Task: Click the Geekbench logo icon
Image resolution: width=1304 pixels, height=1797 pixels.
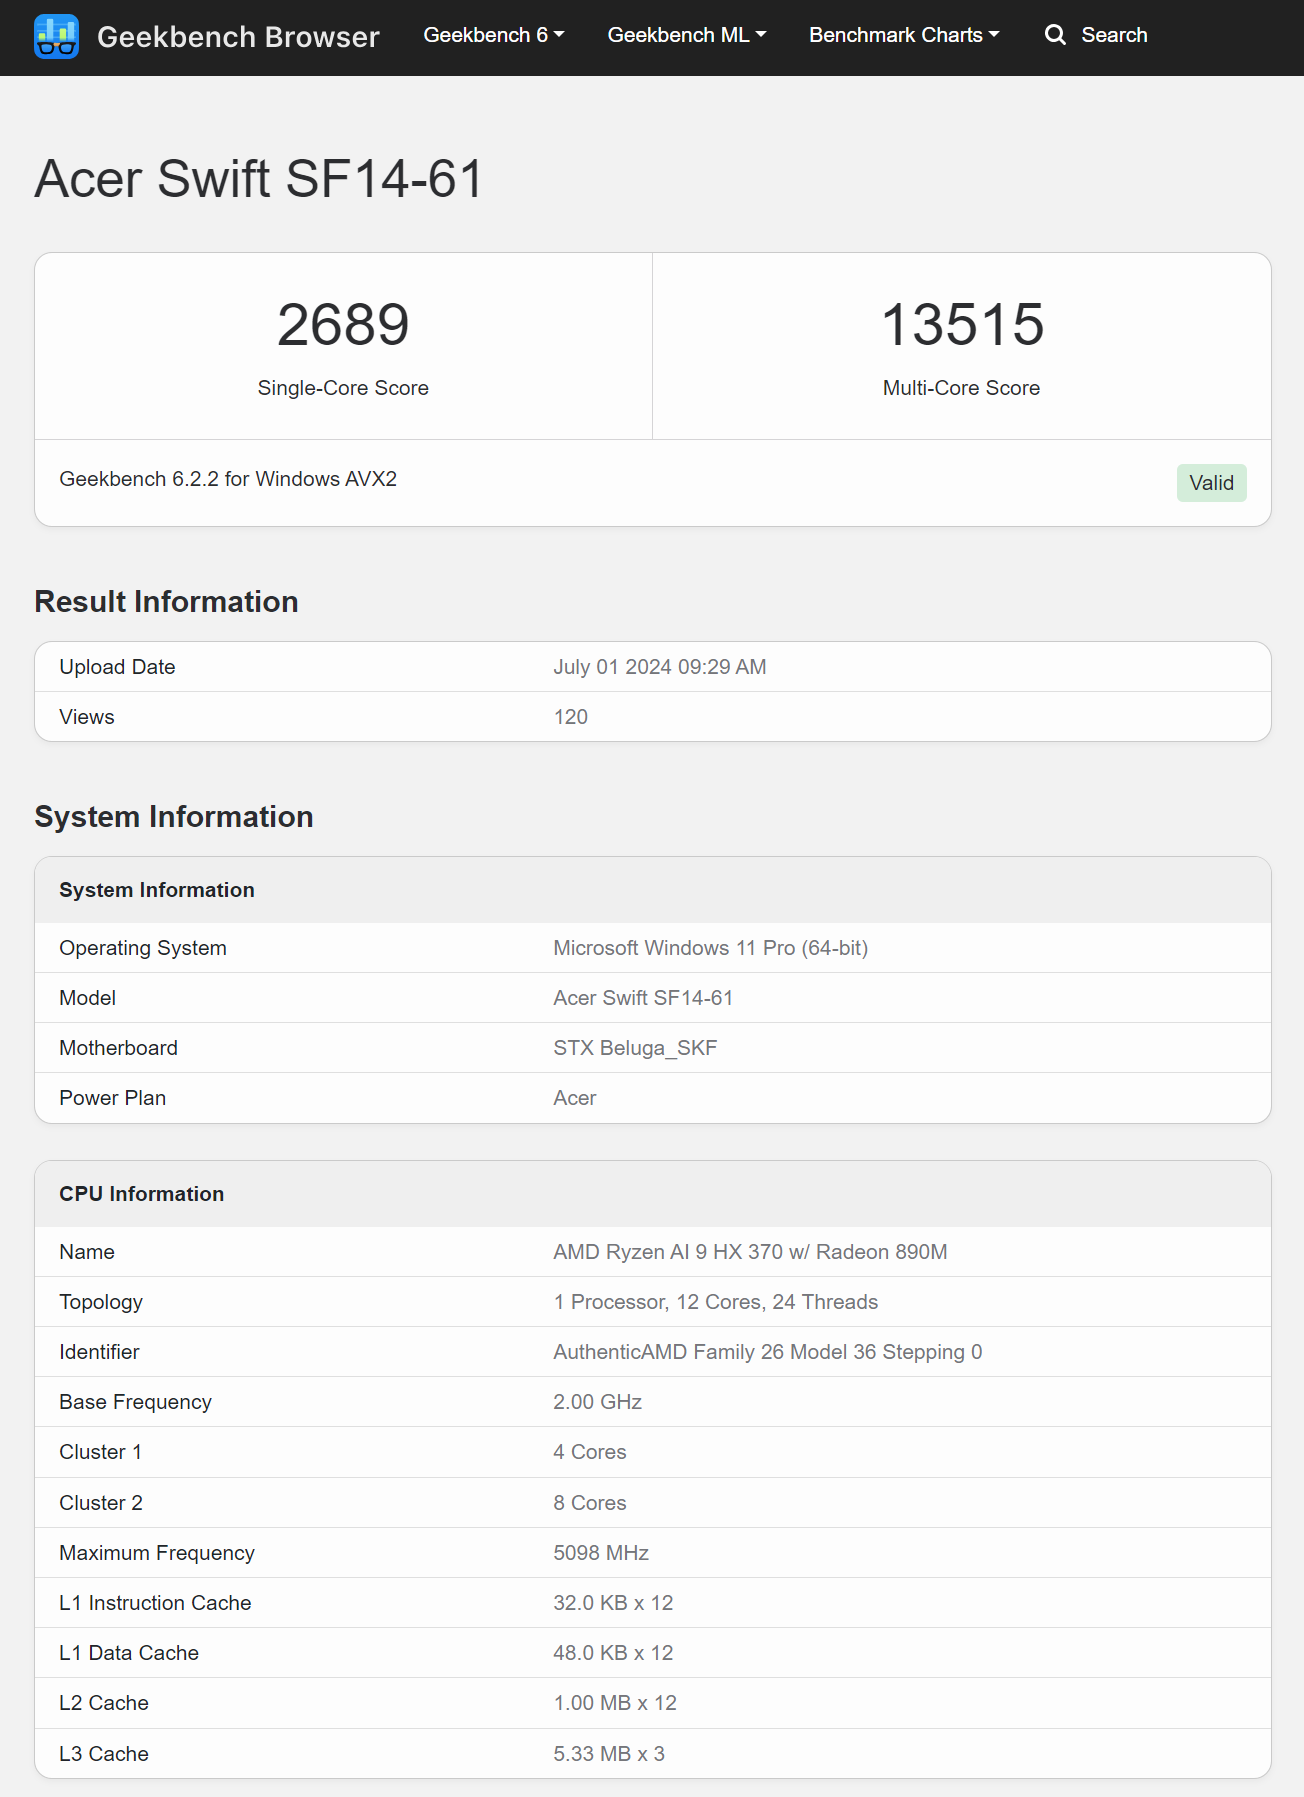Action: pyautogui.click(x=56, y=36)
